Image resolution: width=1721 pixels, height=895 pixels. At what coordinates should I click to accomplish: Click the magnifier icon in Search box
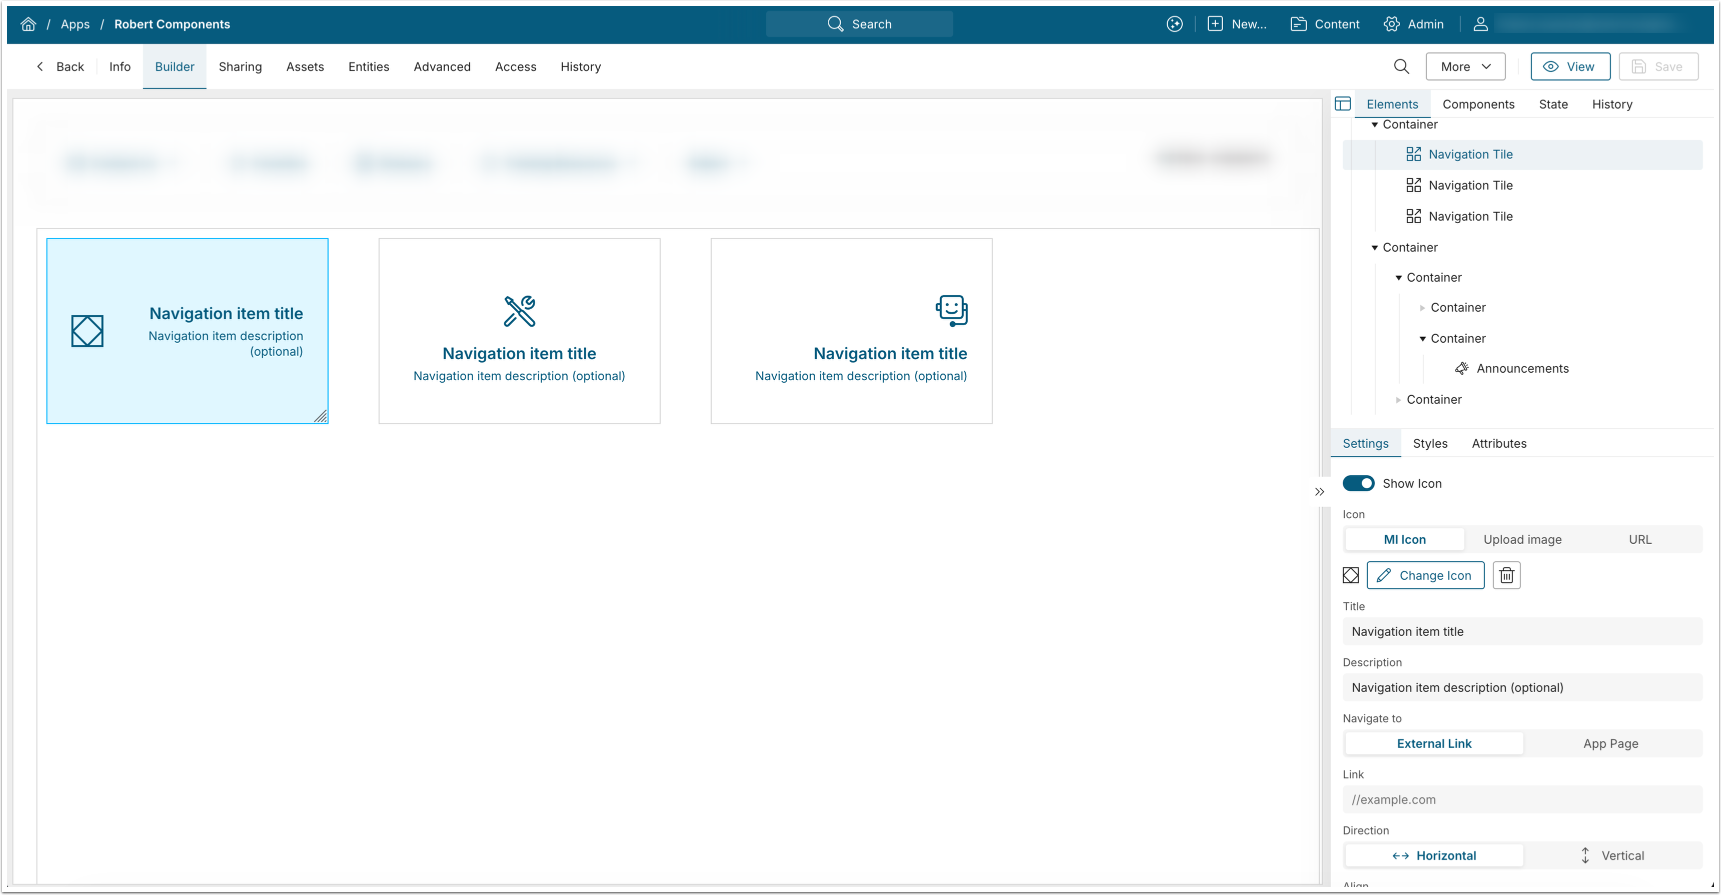(836, 24)
